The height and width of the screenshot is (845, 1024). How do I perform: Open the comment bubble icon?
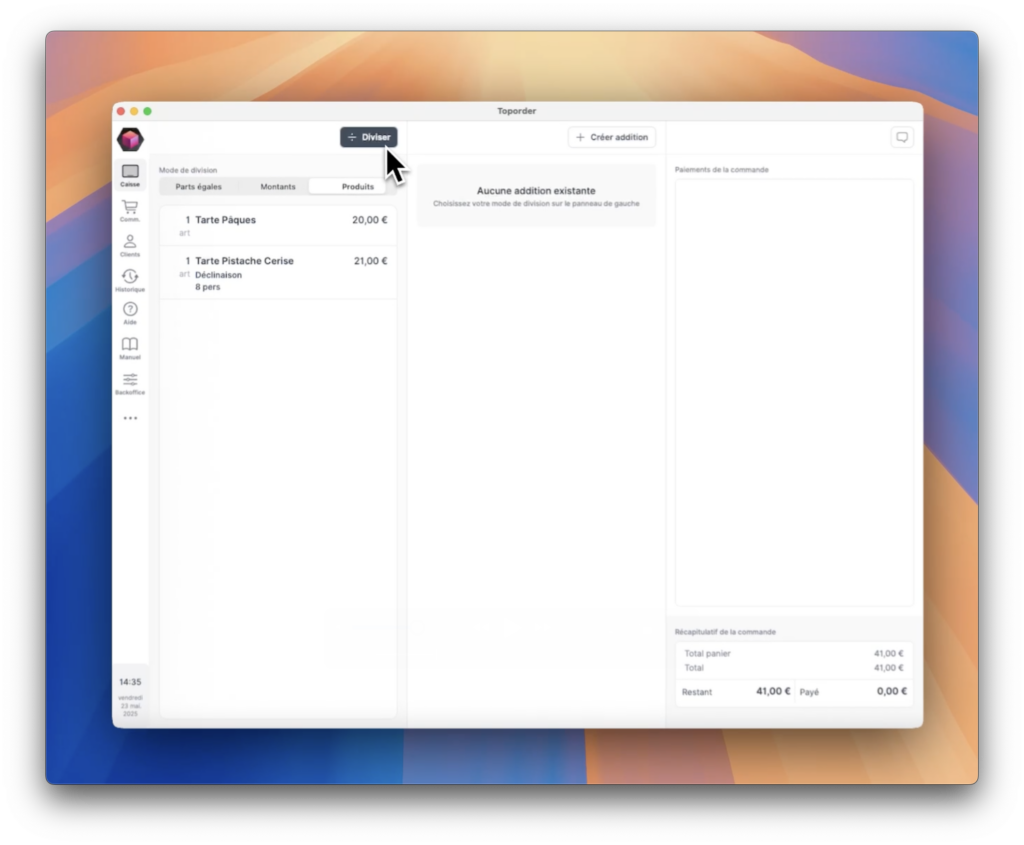pos(901,137)
